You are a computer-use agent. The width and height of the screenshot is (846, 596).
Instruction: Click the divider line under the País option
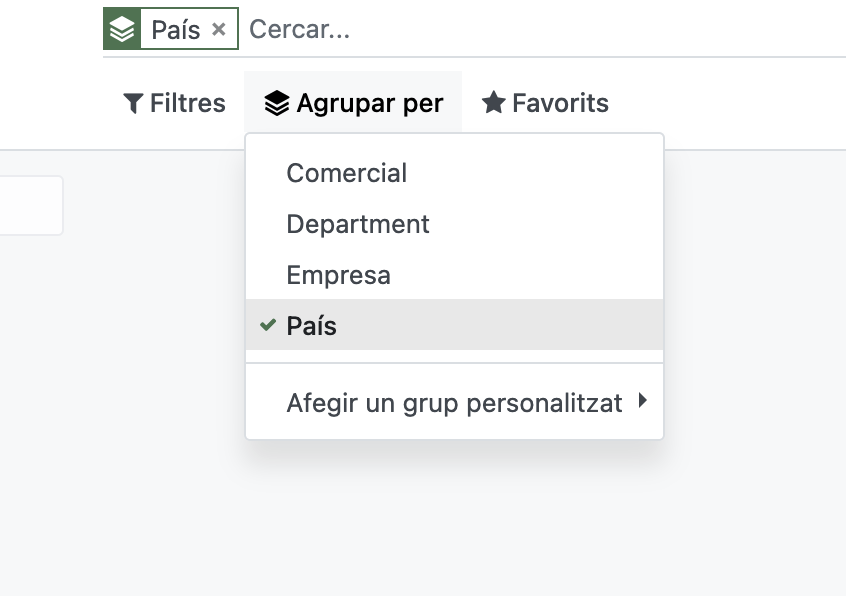pos(454,363)
